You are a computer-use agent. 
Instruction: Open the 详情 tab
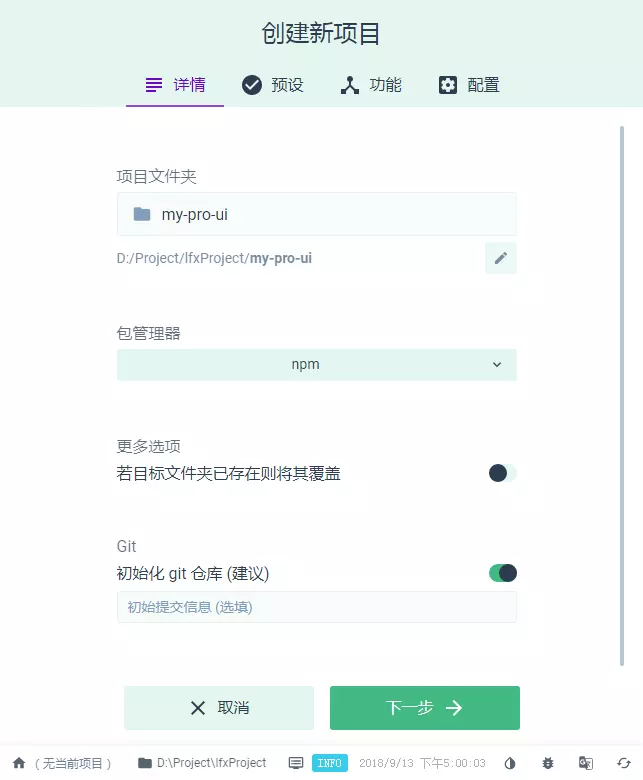pos(175,85)
